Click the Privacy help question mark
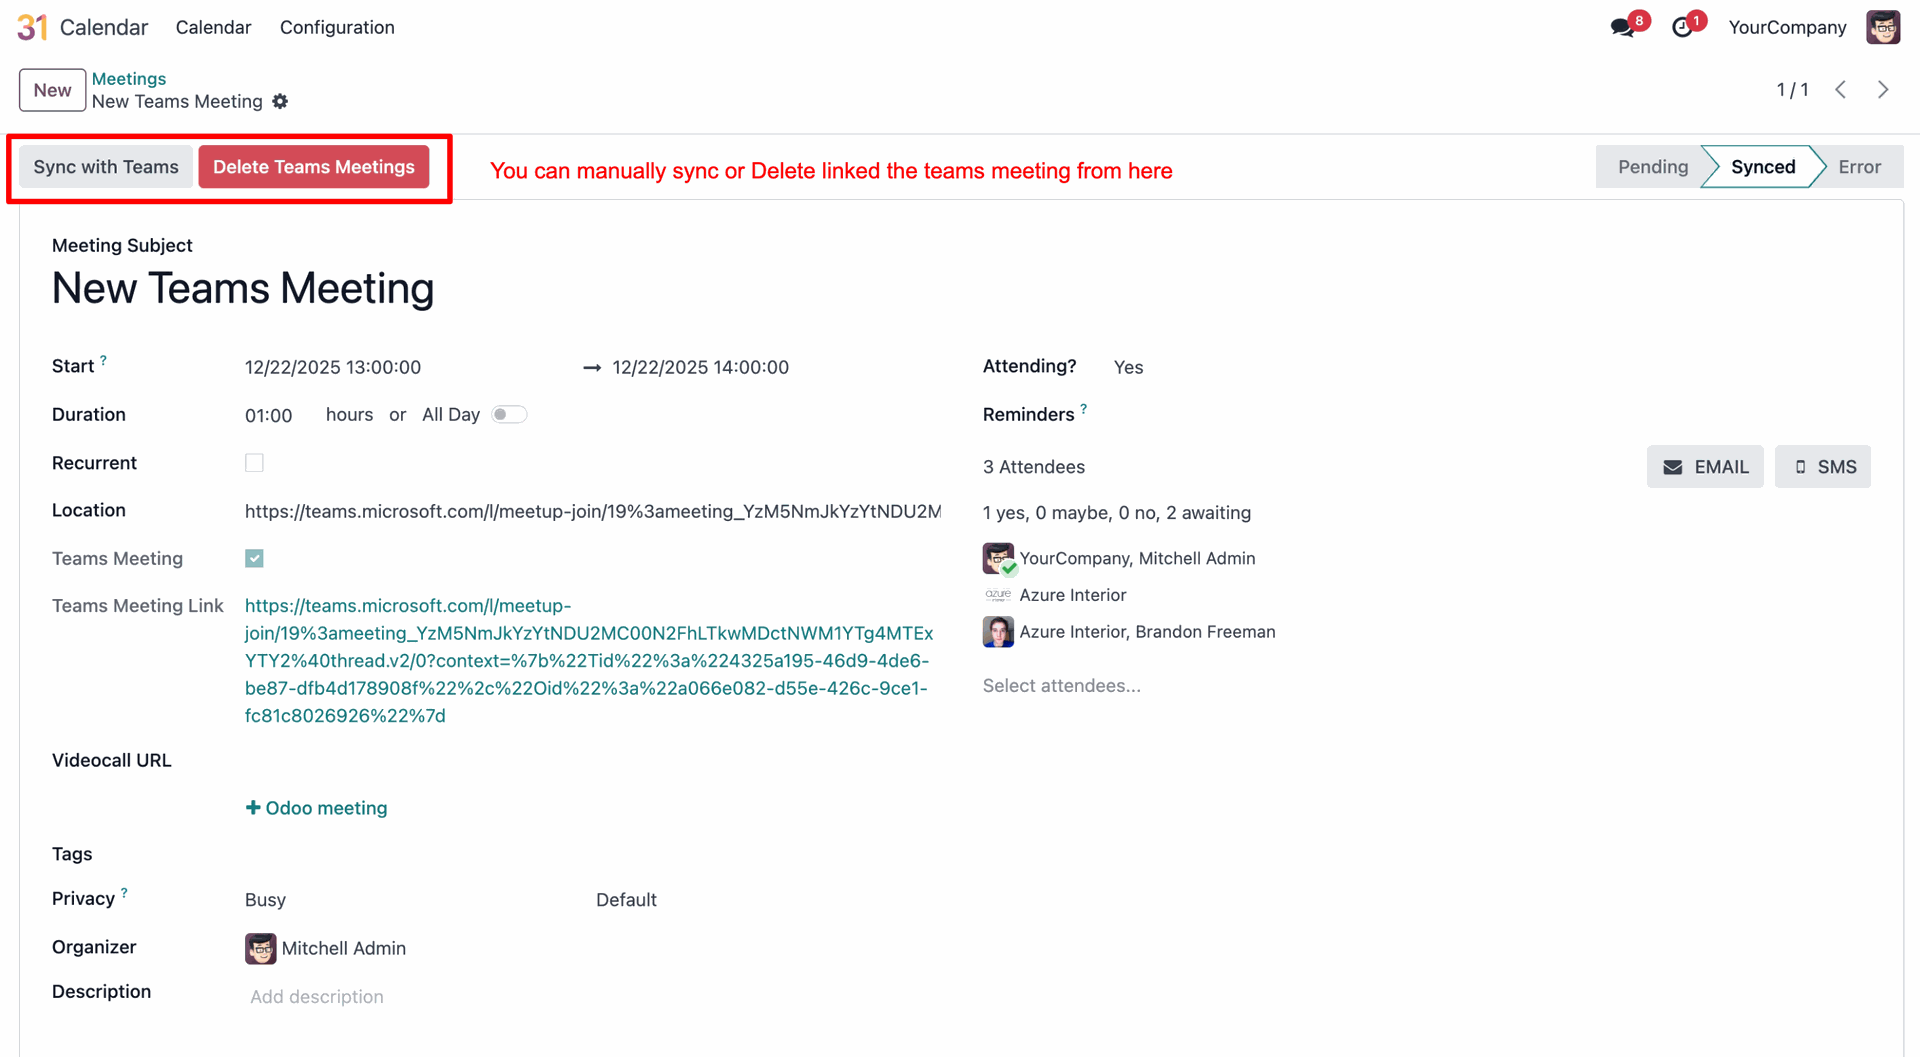1920x1057 pixels. [124, 892]
